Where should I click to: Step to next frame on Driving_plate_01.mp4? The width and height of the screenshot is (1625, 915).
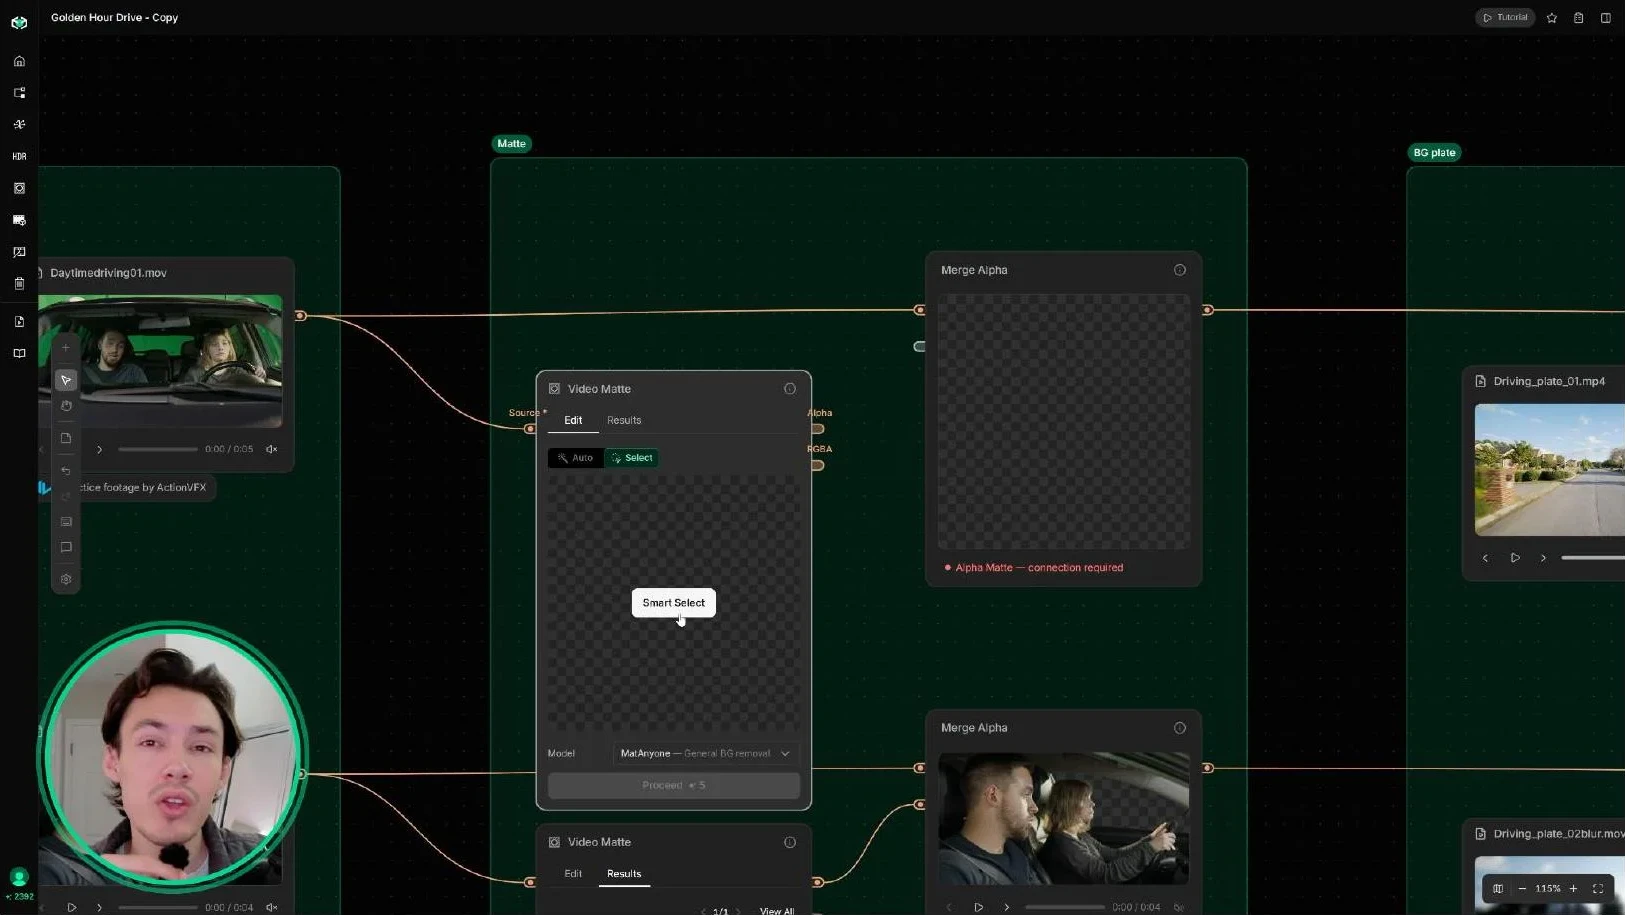(x=1543, y=558)
